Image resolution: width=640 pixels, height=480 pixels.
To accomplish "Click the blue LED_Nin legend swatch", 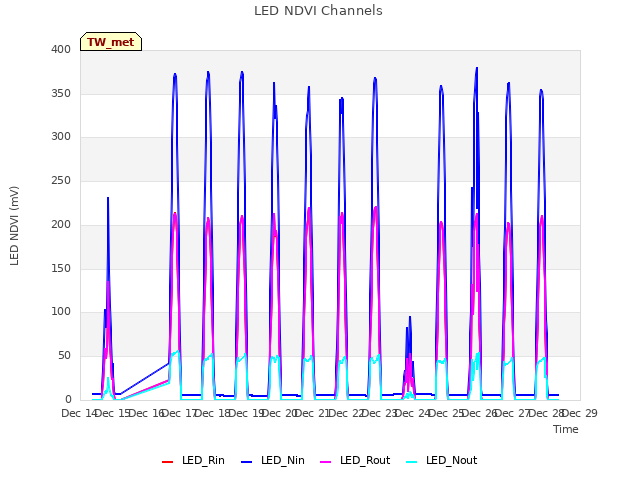I will pos(247,462).
